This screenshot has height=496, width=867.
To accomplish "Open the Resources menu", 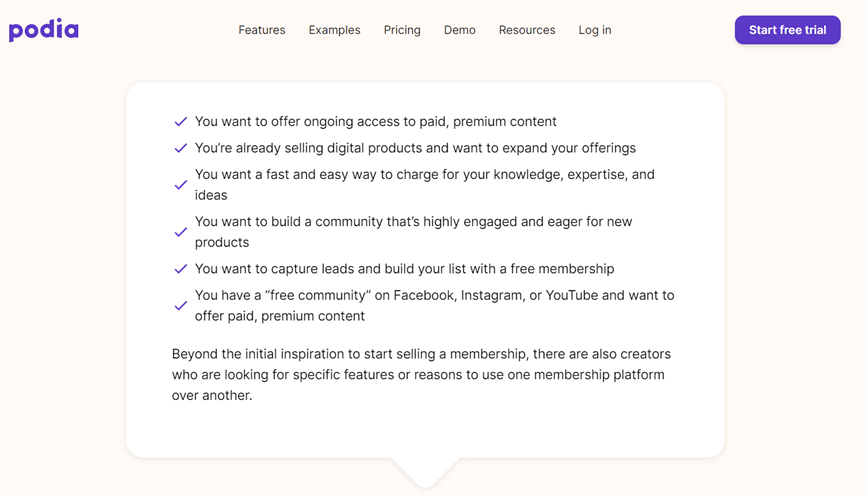I will click(527, 30).
